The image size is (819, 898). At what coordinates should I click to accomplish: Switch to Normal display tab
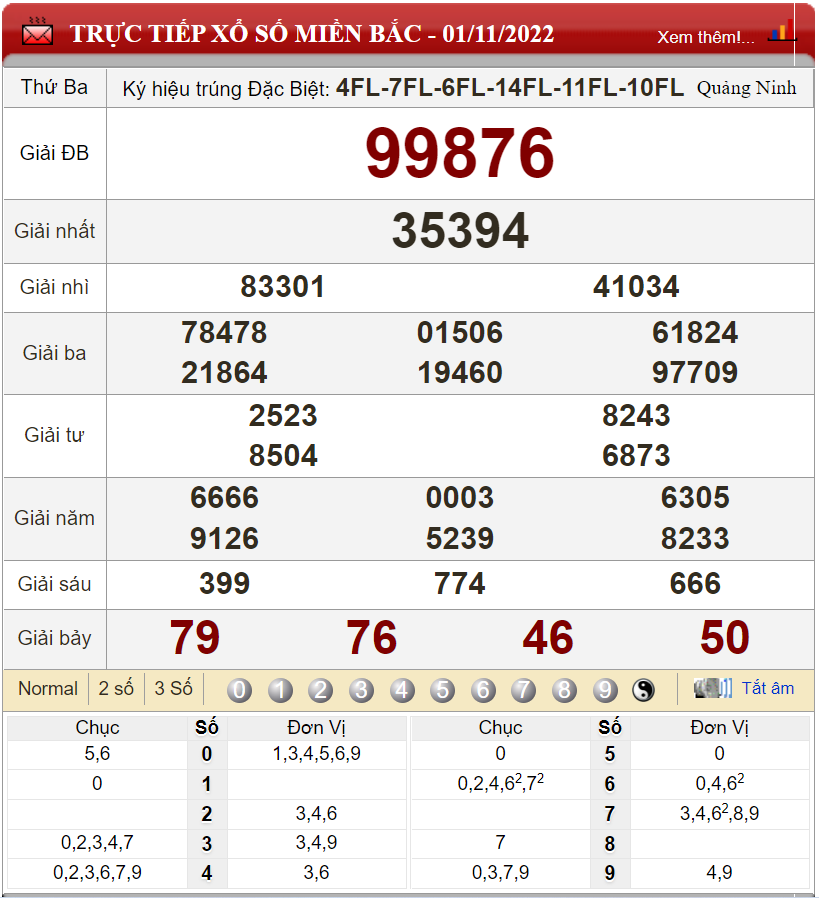48,688
